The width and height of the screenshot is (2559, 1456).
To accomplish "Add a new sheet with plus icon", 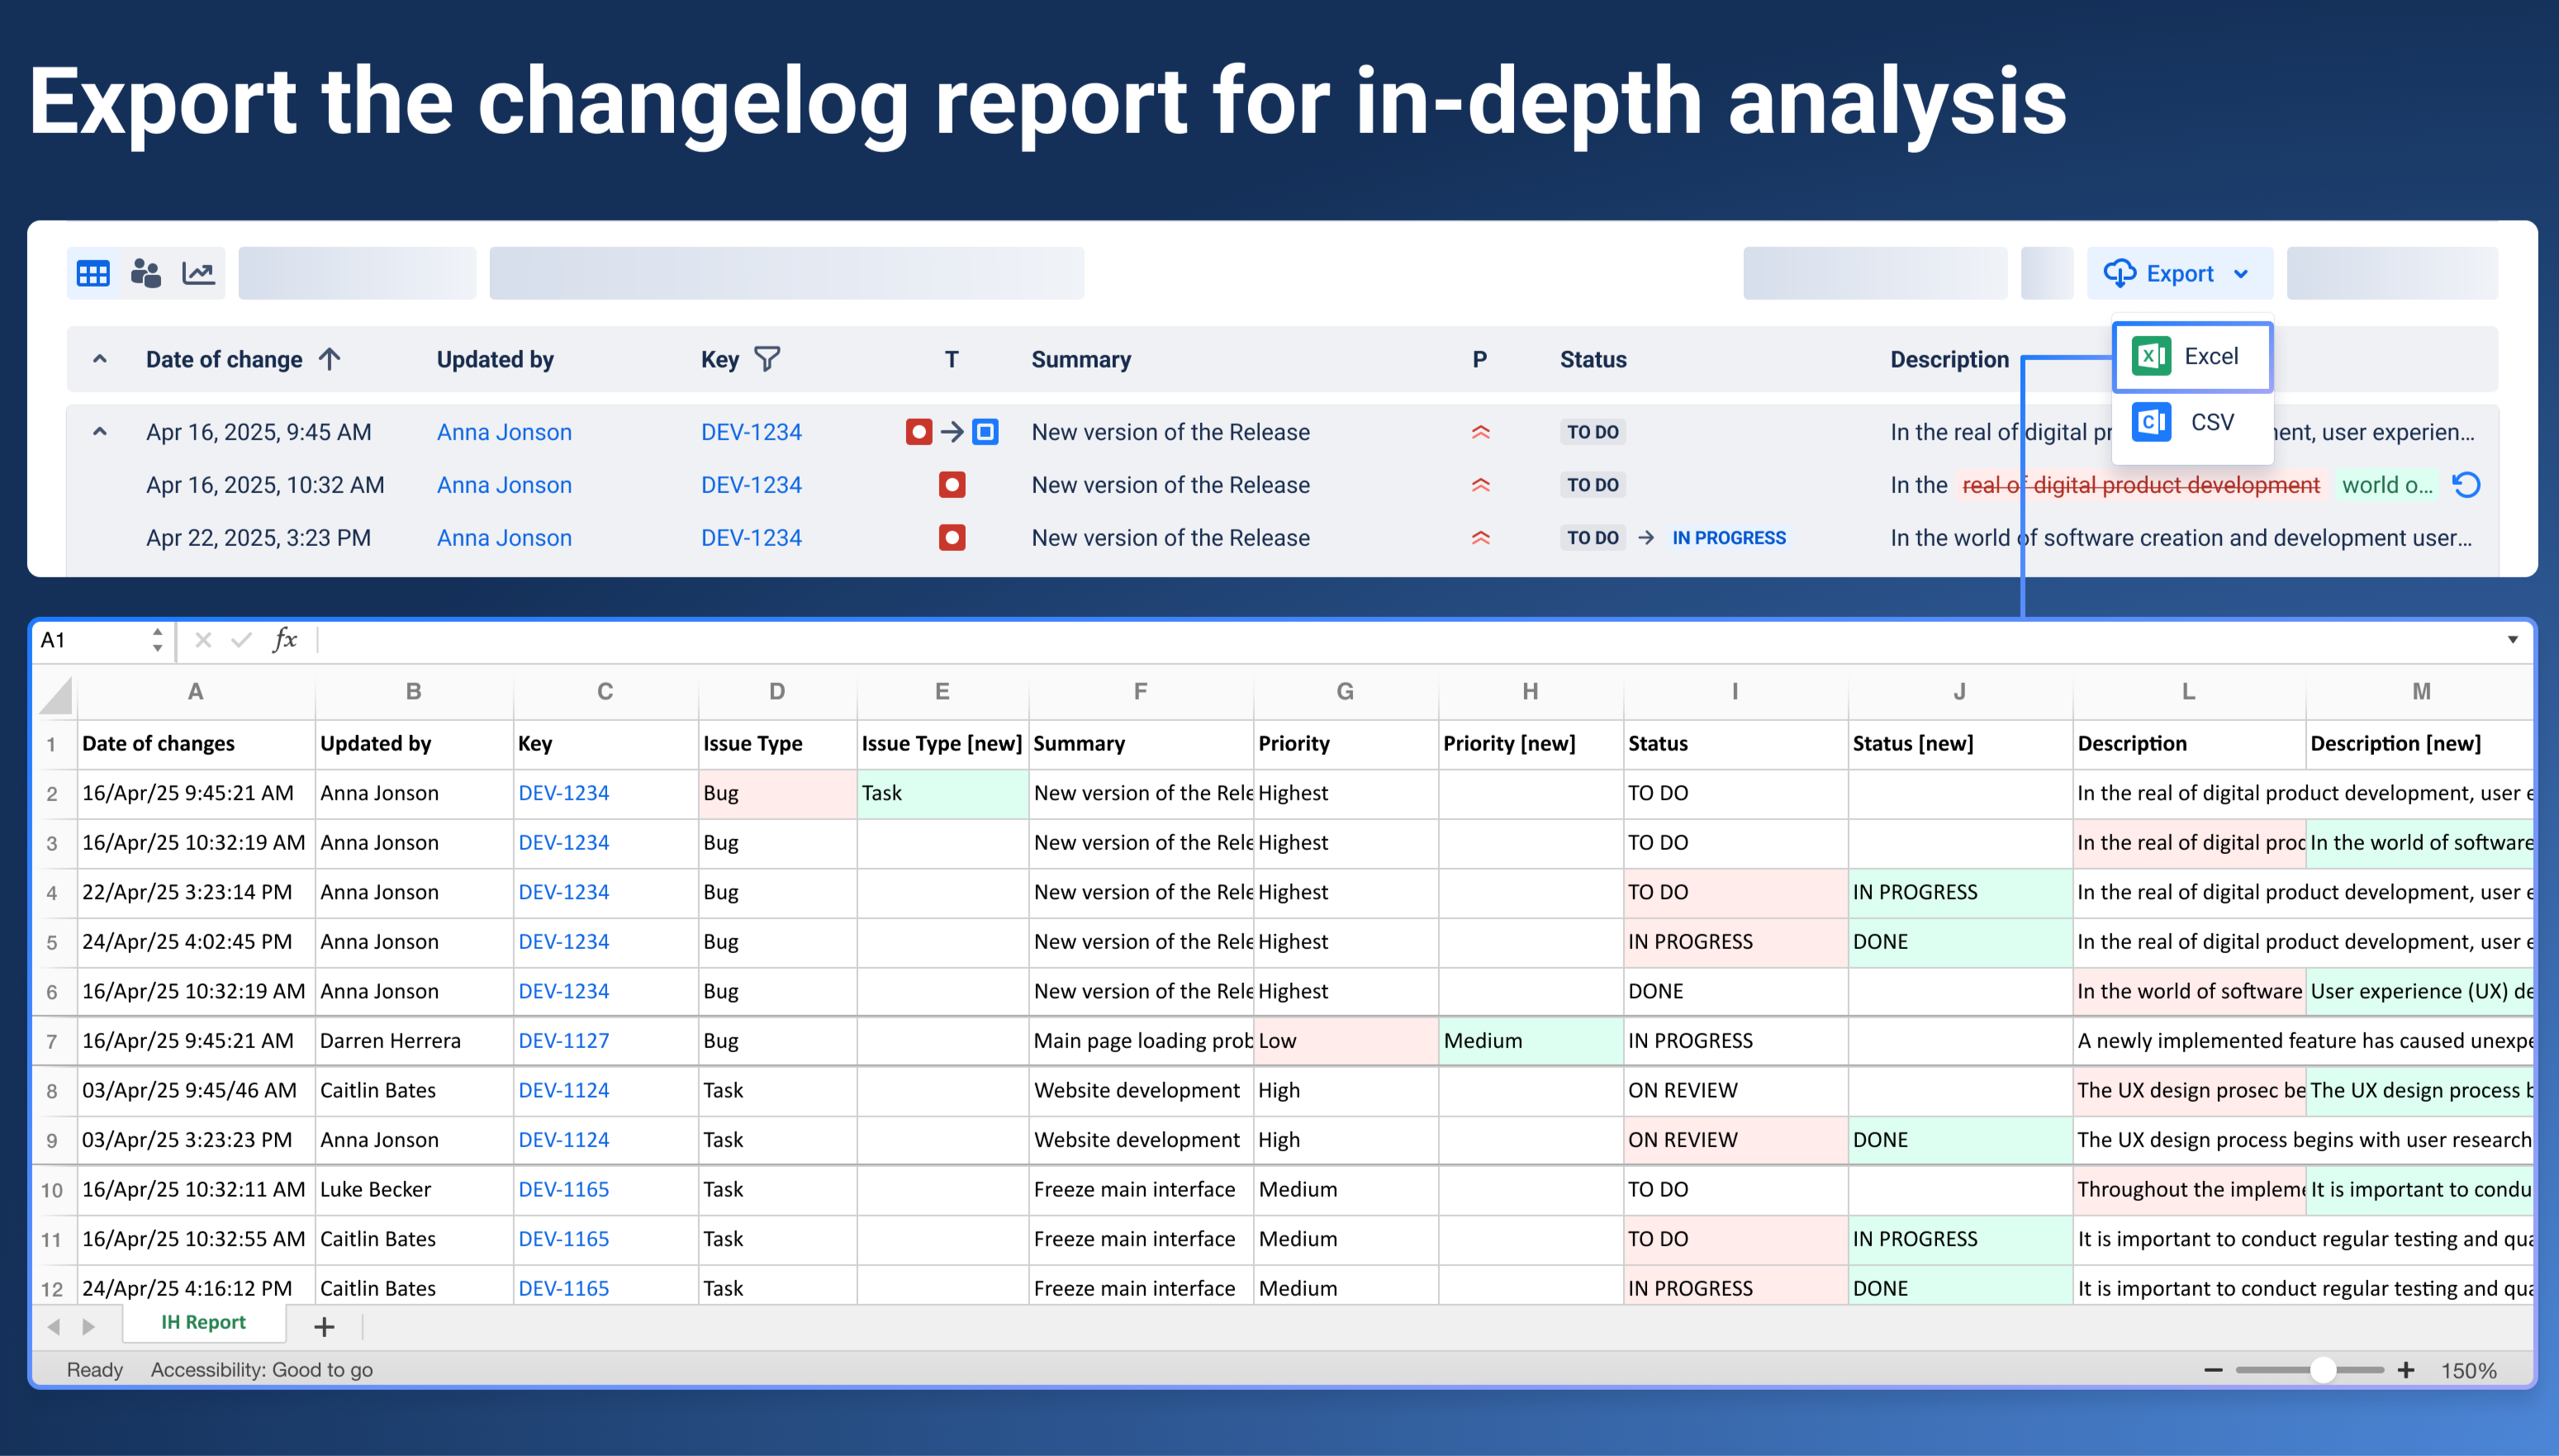I will pos(324,1327).
